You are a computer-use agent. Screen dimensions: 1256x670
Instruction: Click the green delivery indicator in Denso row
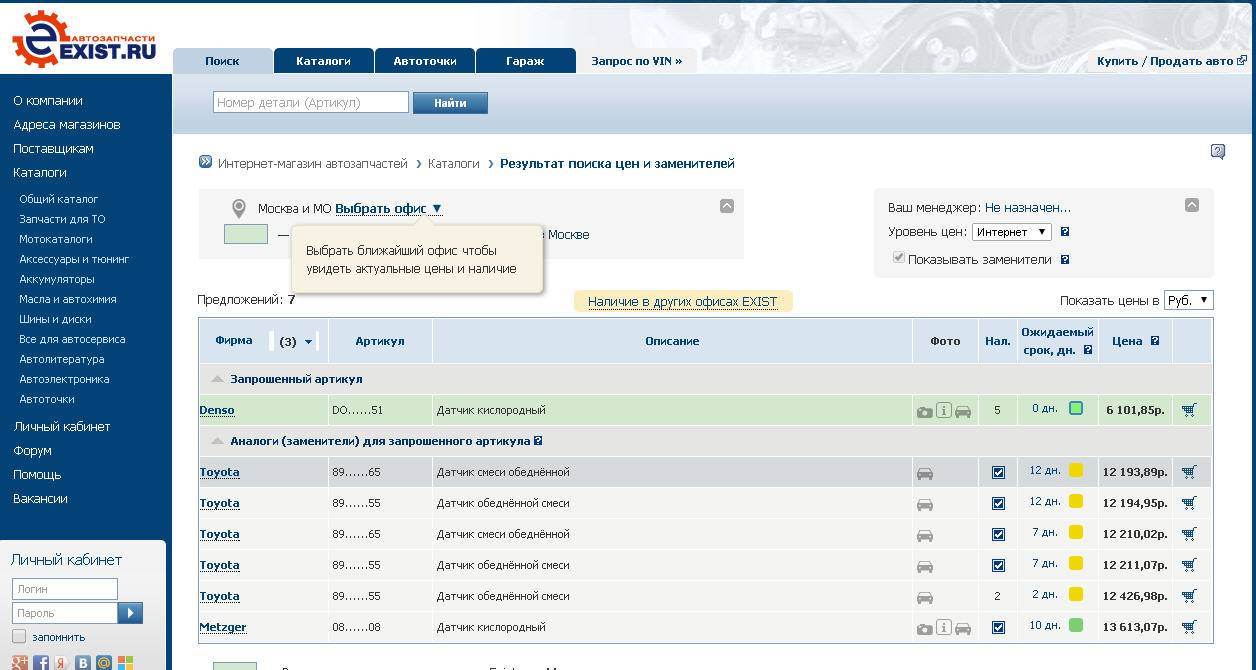(1076, 408)
